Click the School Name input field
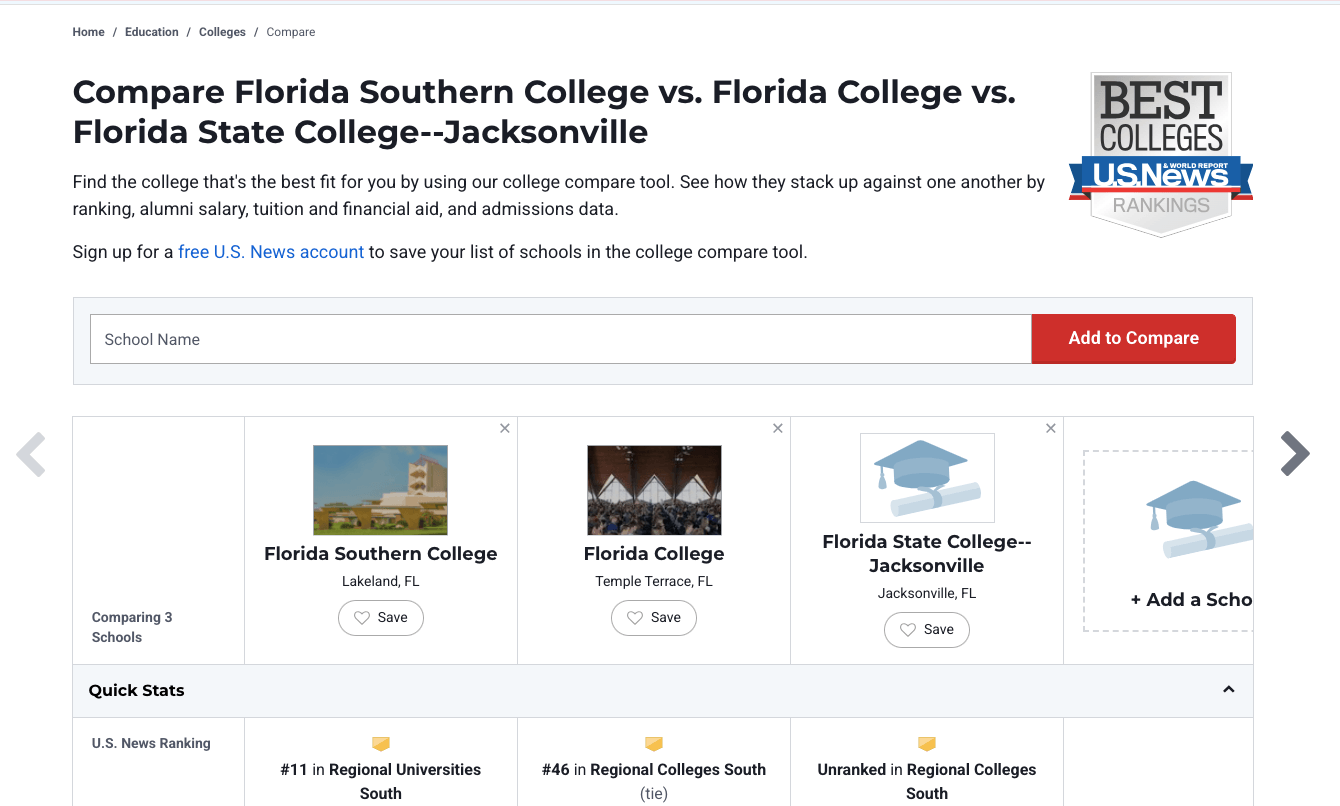The height and width of the screenshot is (806, 1340). [x=561, y=340]
